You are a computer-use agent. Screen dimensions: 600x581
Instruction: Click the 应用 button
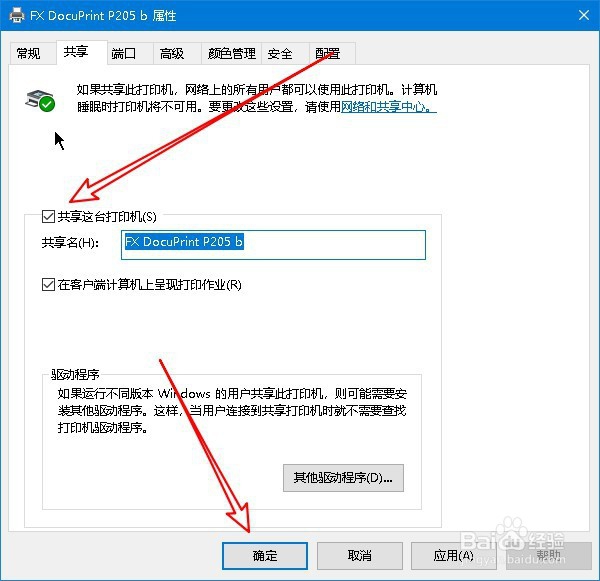coord(454,556)
